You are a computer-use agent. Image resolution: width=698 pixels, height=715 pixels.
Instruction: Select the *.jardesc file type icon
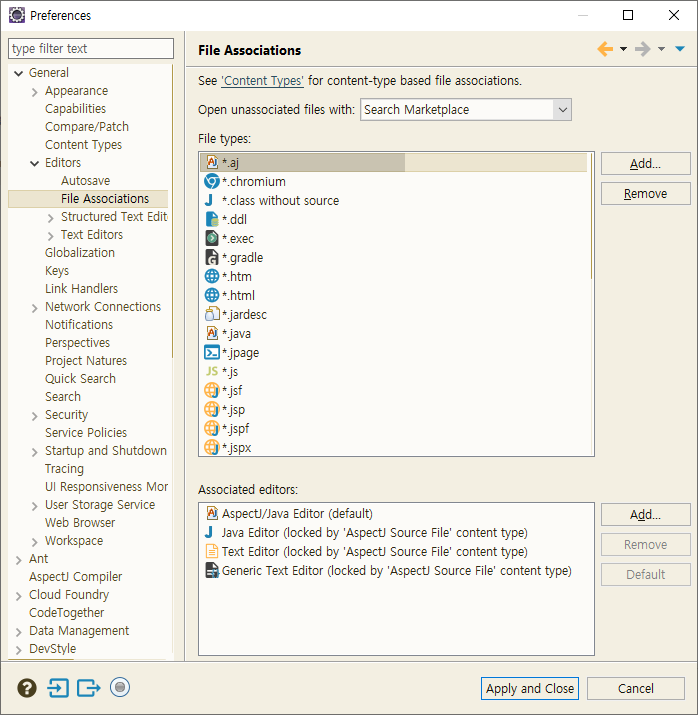click(x=212, y=314)
